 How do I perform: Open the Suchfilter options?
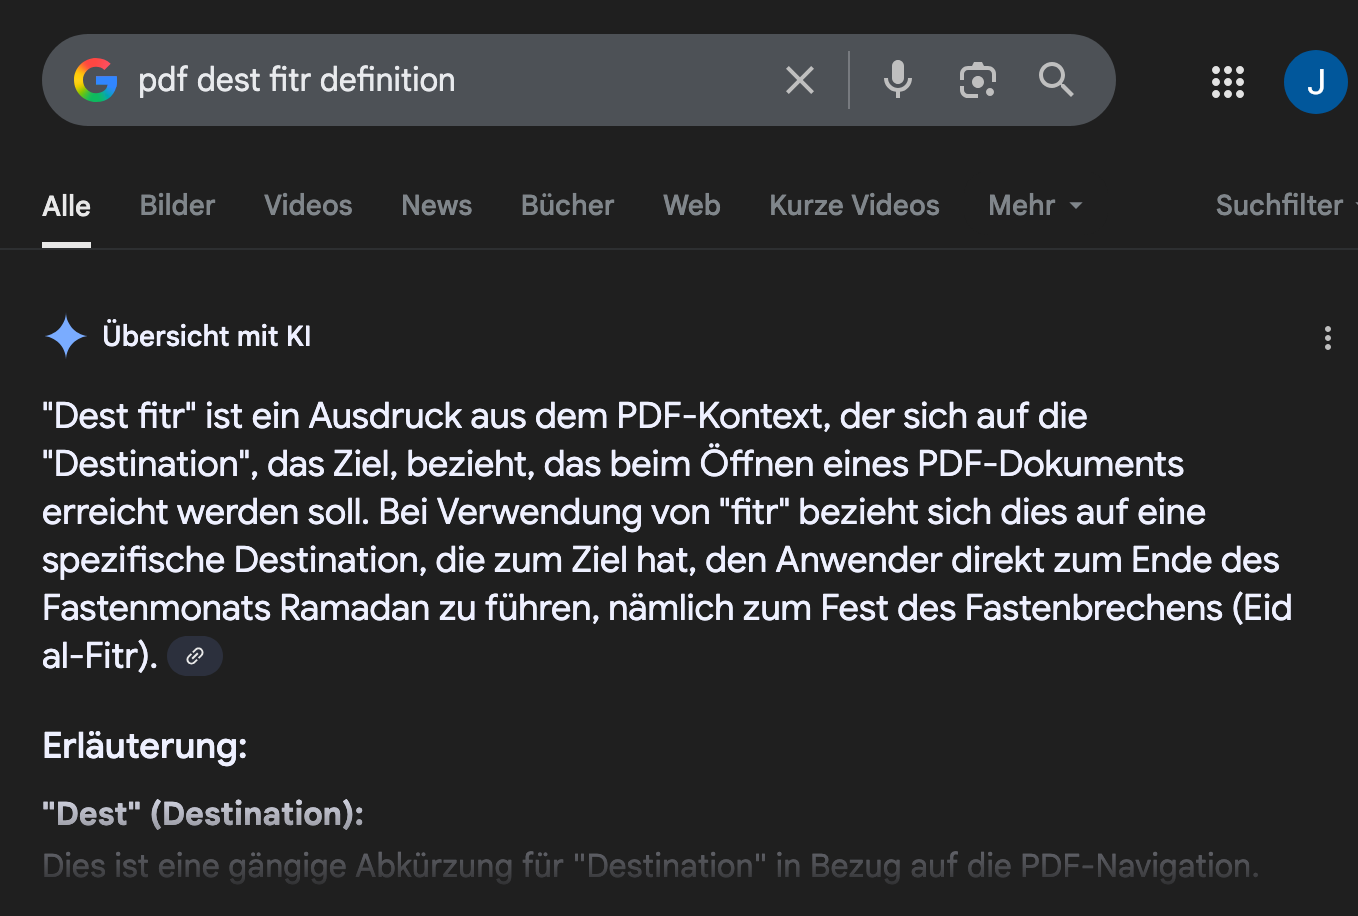click(1286, 205)
